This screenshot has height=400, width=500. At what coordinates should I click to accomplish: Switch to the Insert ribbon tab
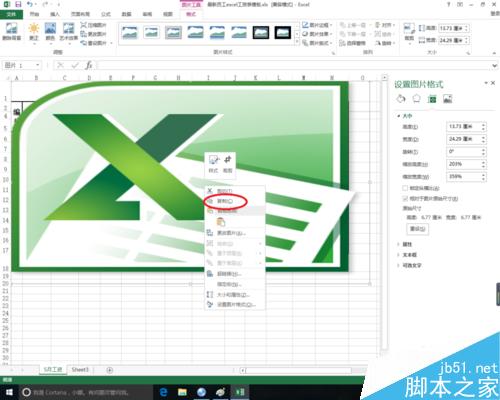[55, 14]
